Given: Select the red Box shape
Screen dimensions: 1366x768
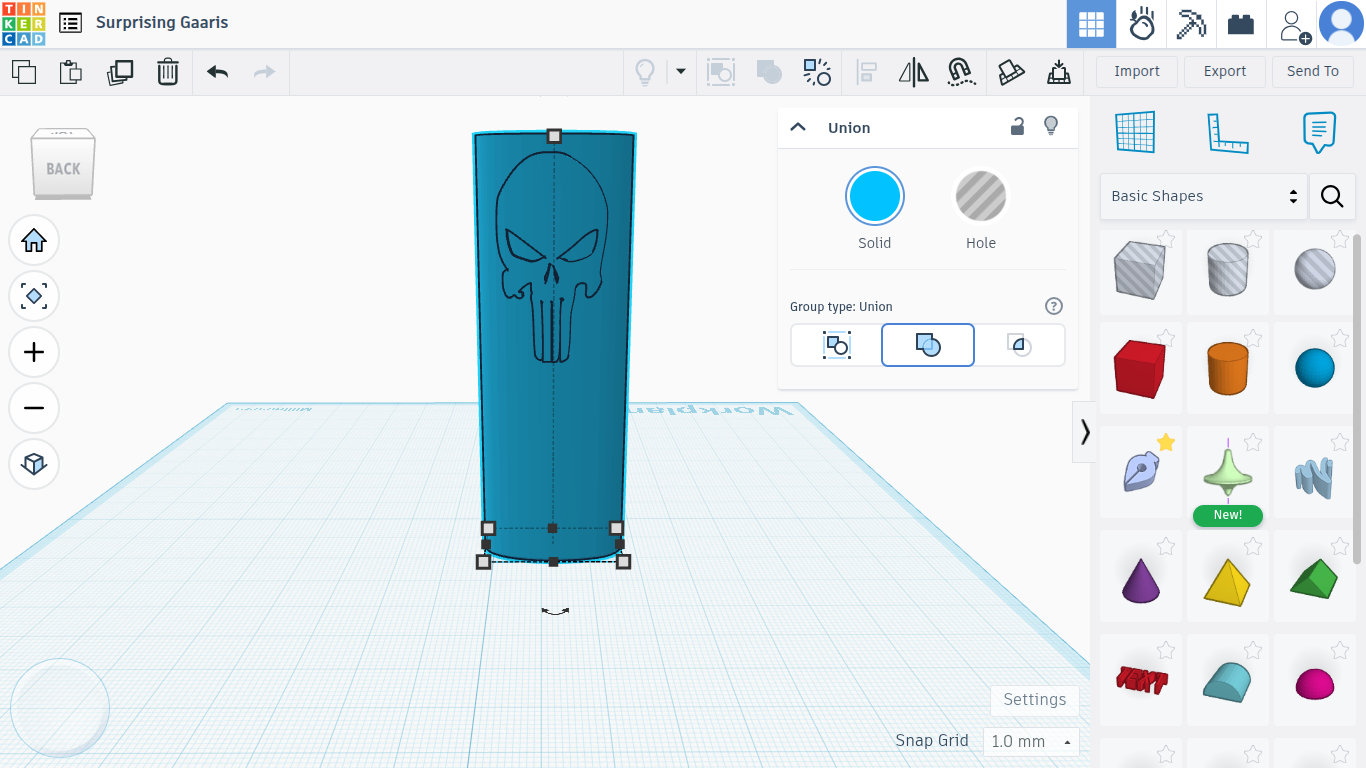Looking at the screenshot, I should 1140,367.
